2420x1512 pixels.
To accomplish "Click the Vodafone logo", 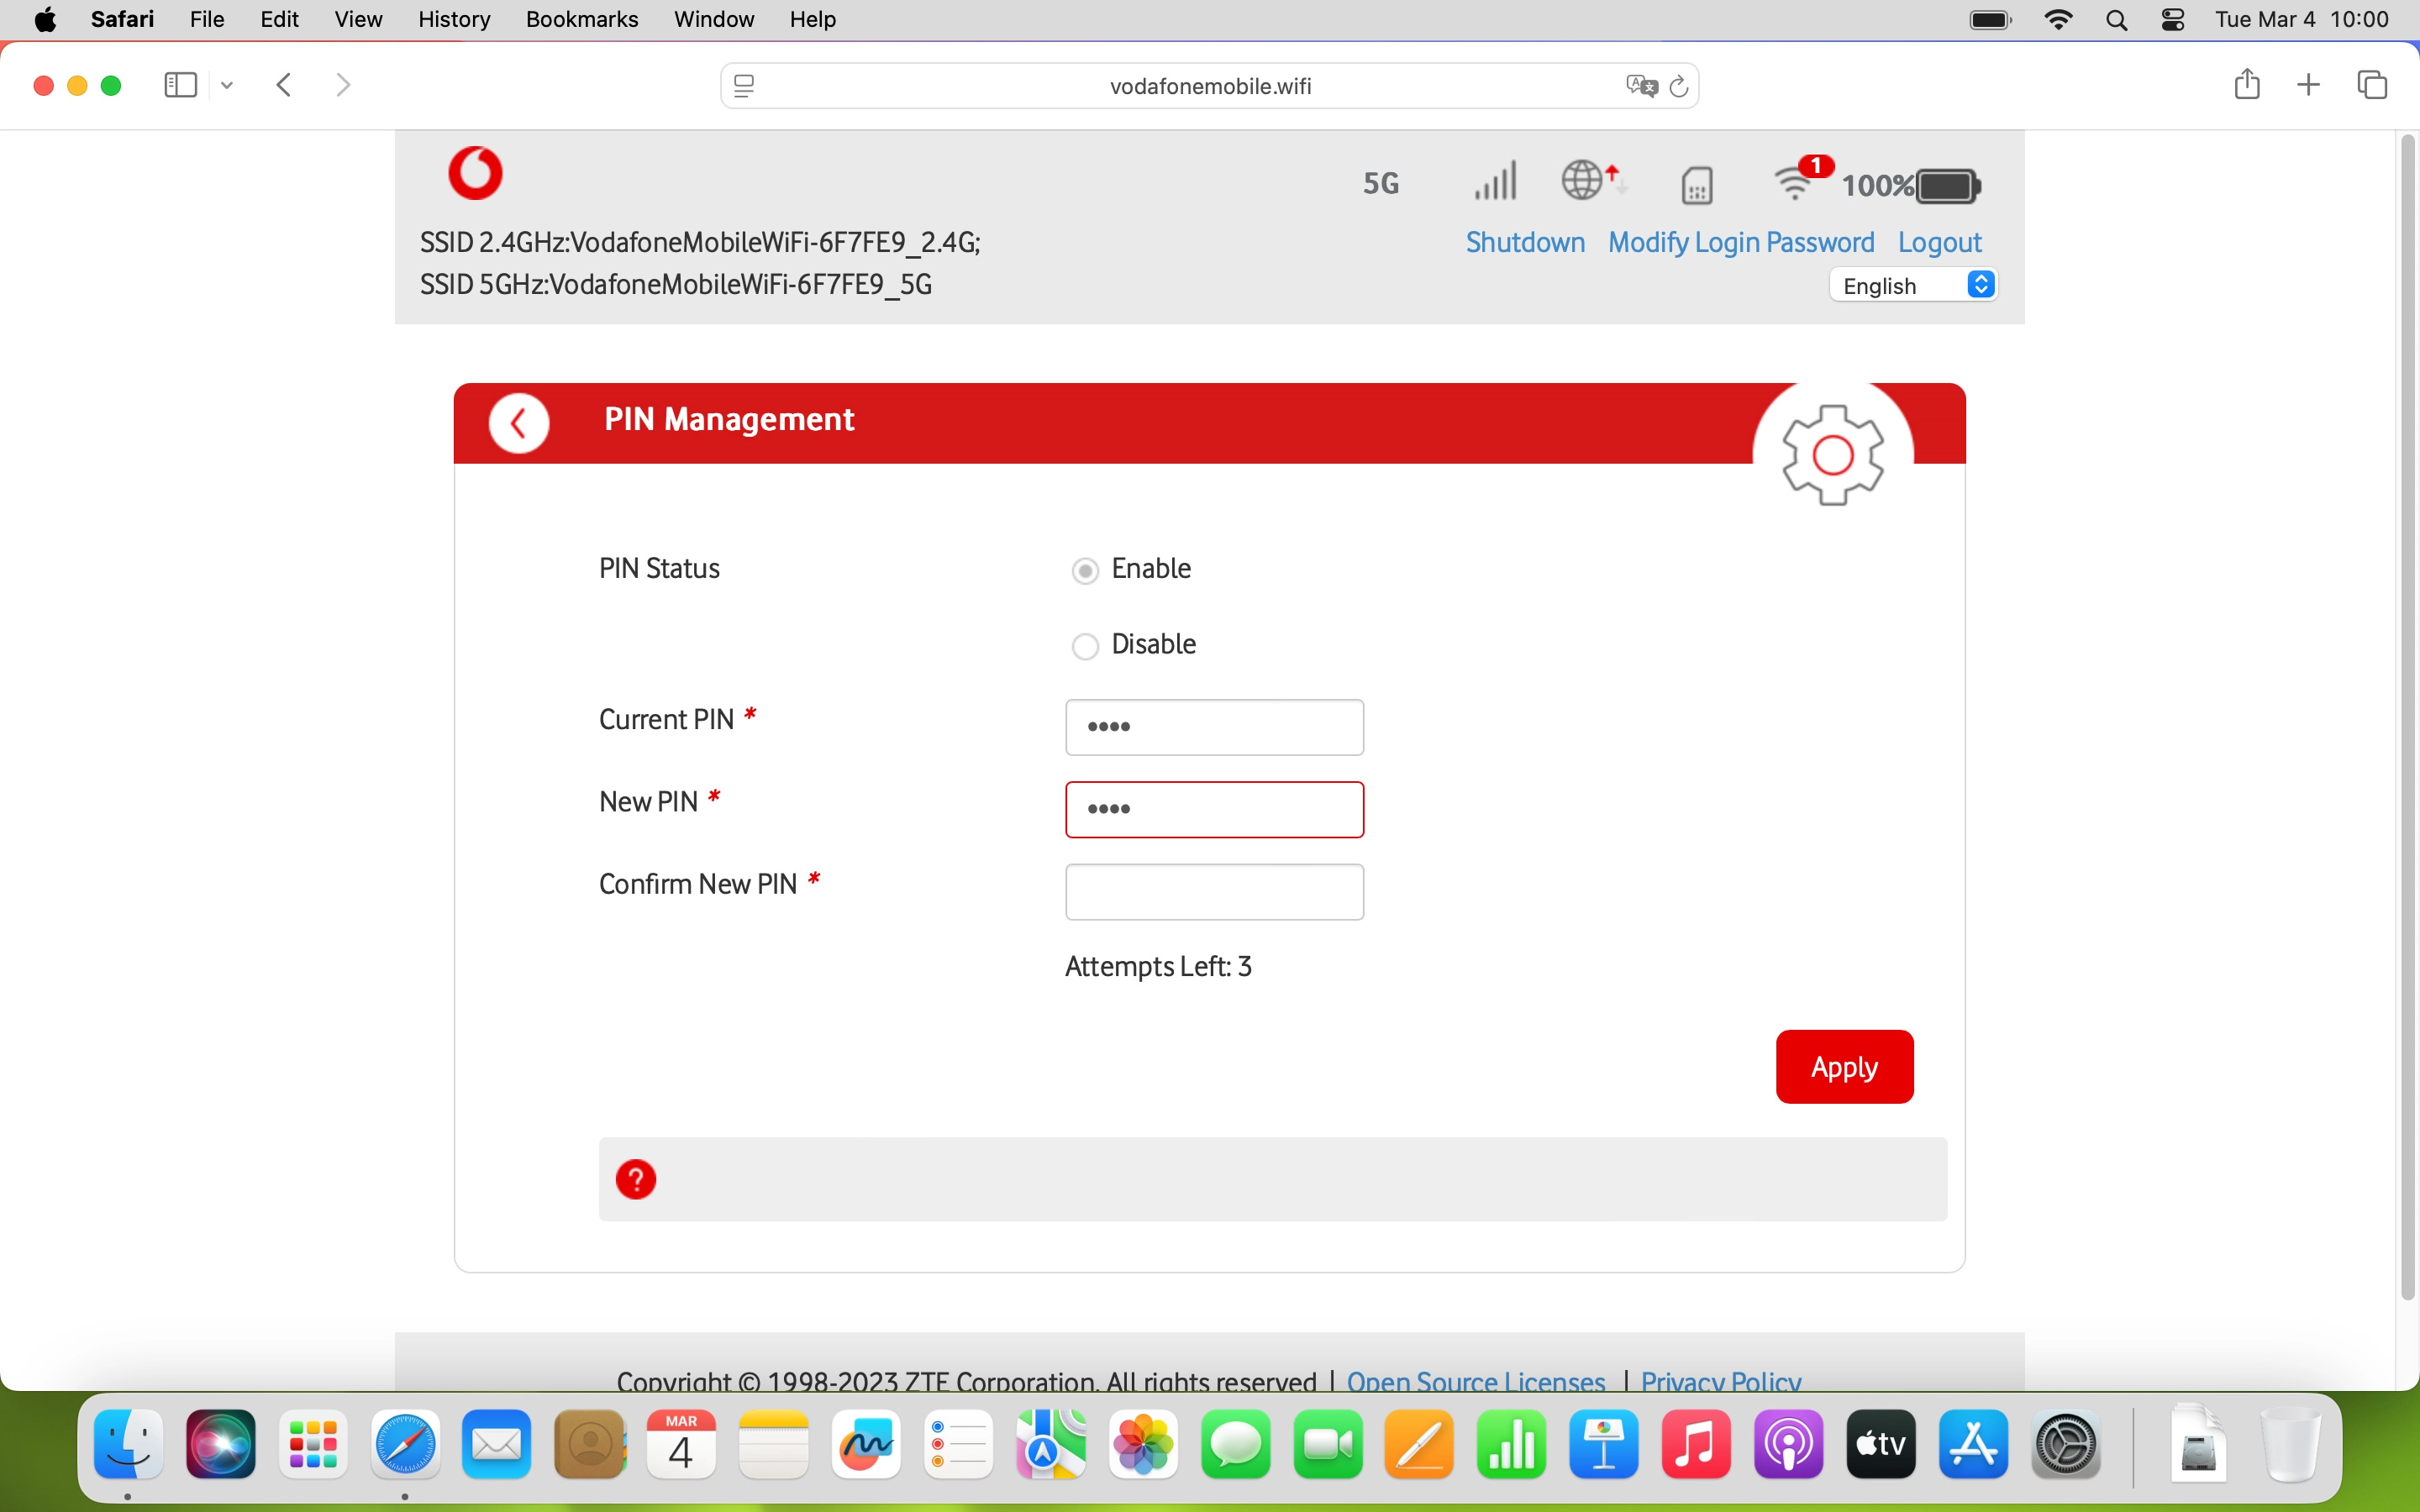I will pyautogui.click(x=475, y=173).
